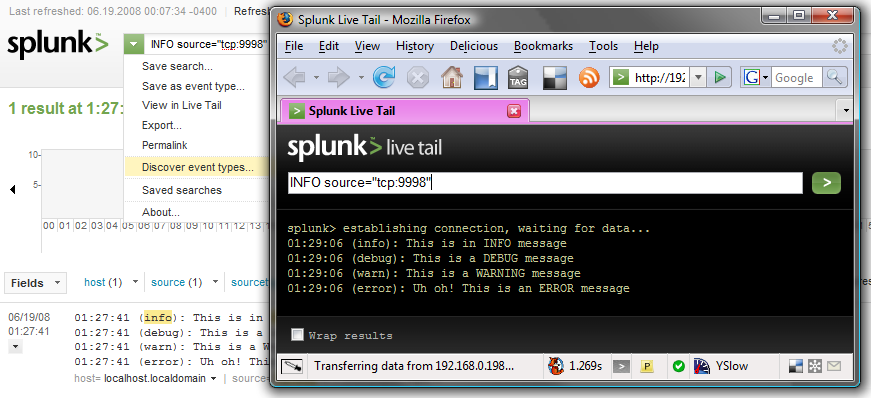The image size is (871, 398).
Task: Open the Fields dropdown in Splunk
Action: point(36,283)
